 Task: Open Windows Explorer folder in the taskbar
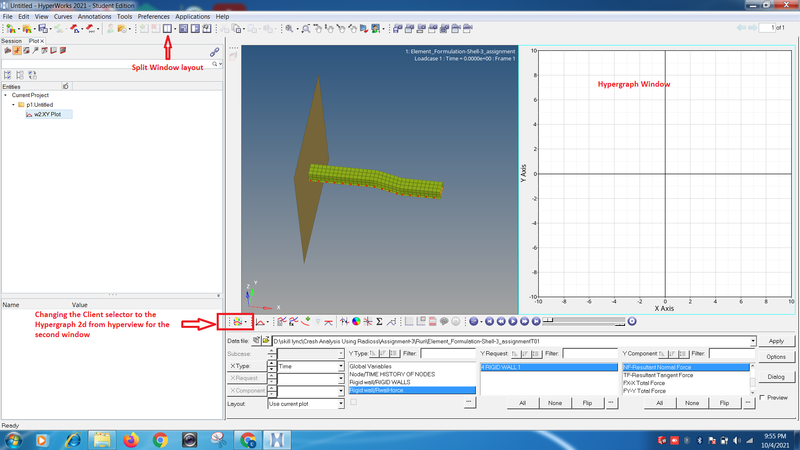102,440
